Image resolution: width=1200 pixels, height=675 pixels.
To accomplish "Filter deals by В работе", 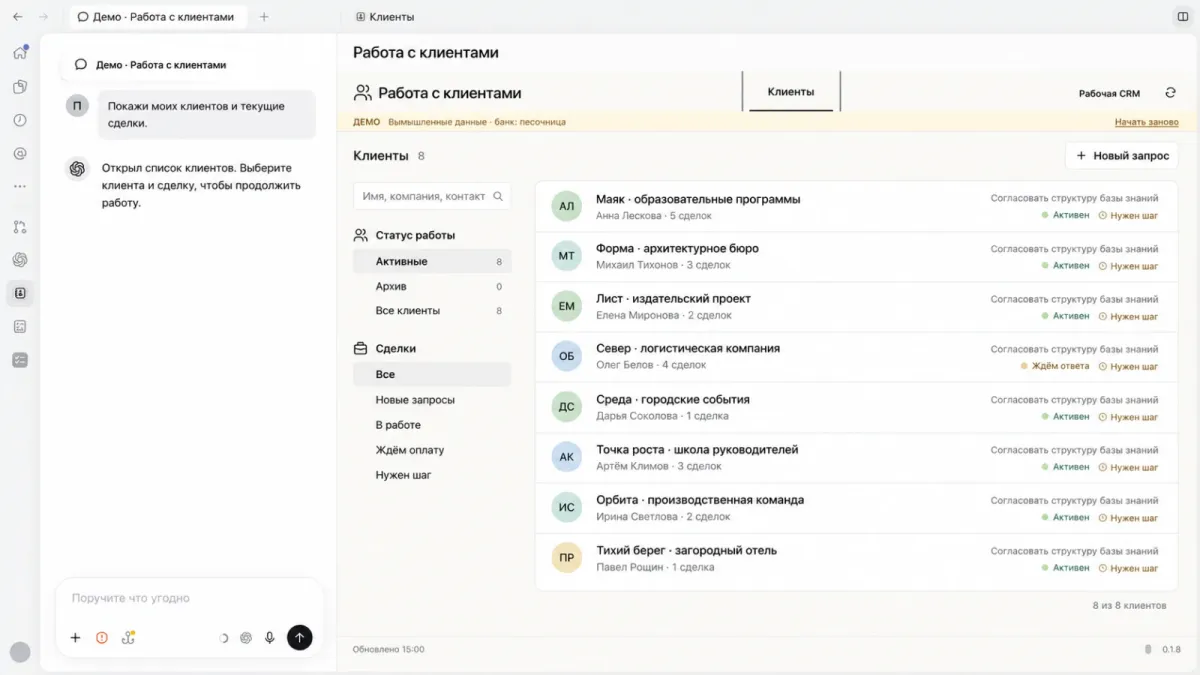I will [432, 425].
